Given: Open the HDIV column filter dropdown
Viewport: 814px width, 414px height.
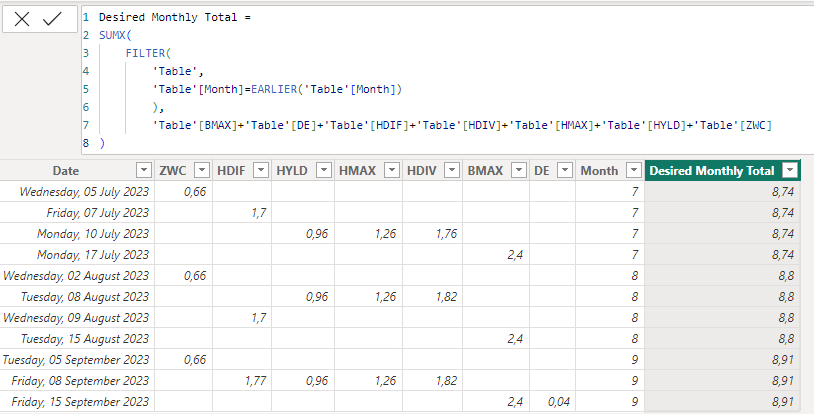Looking at the screenshot, I should point(452,170).
